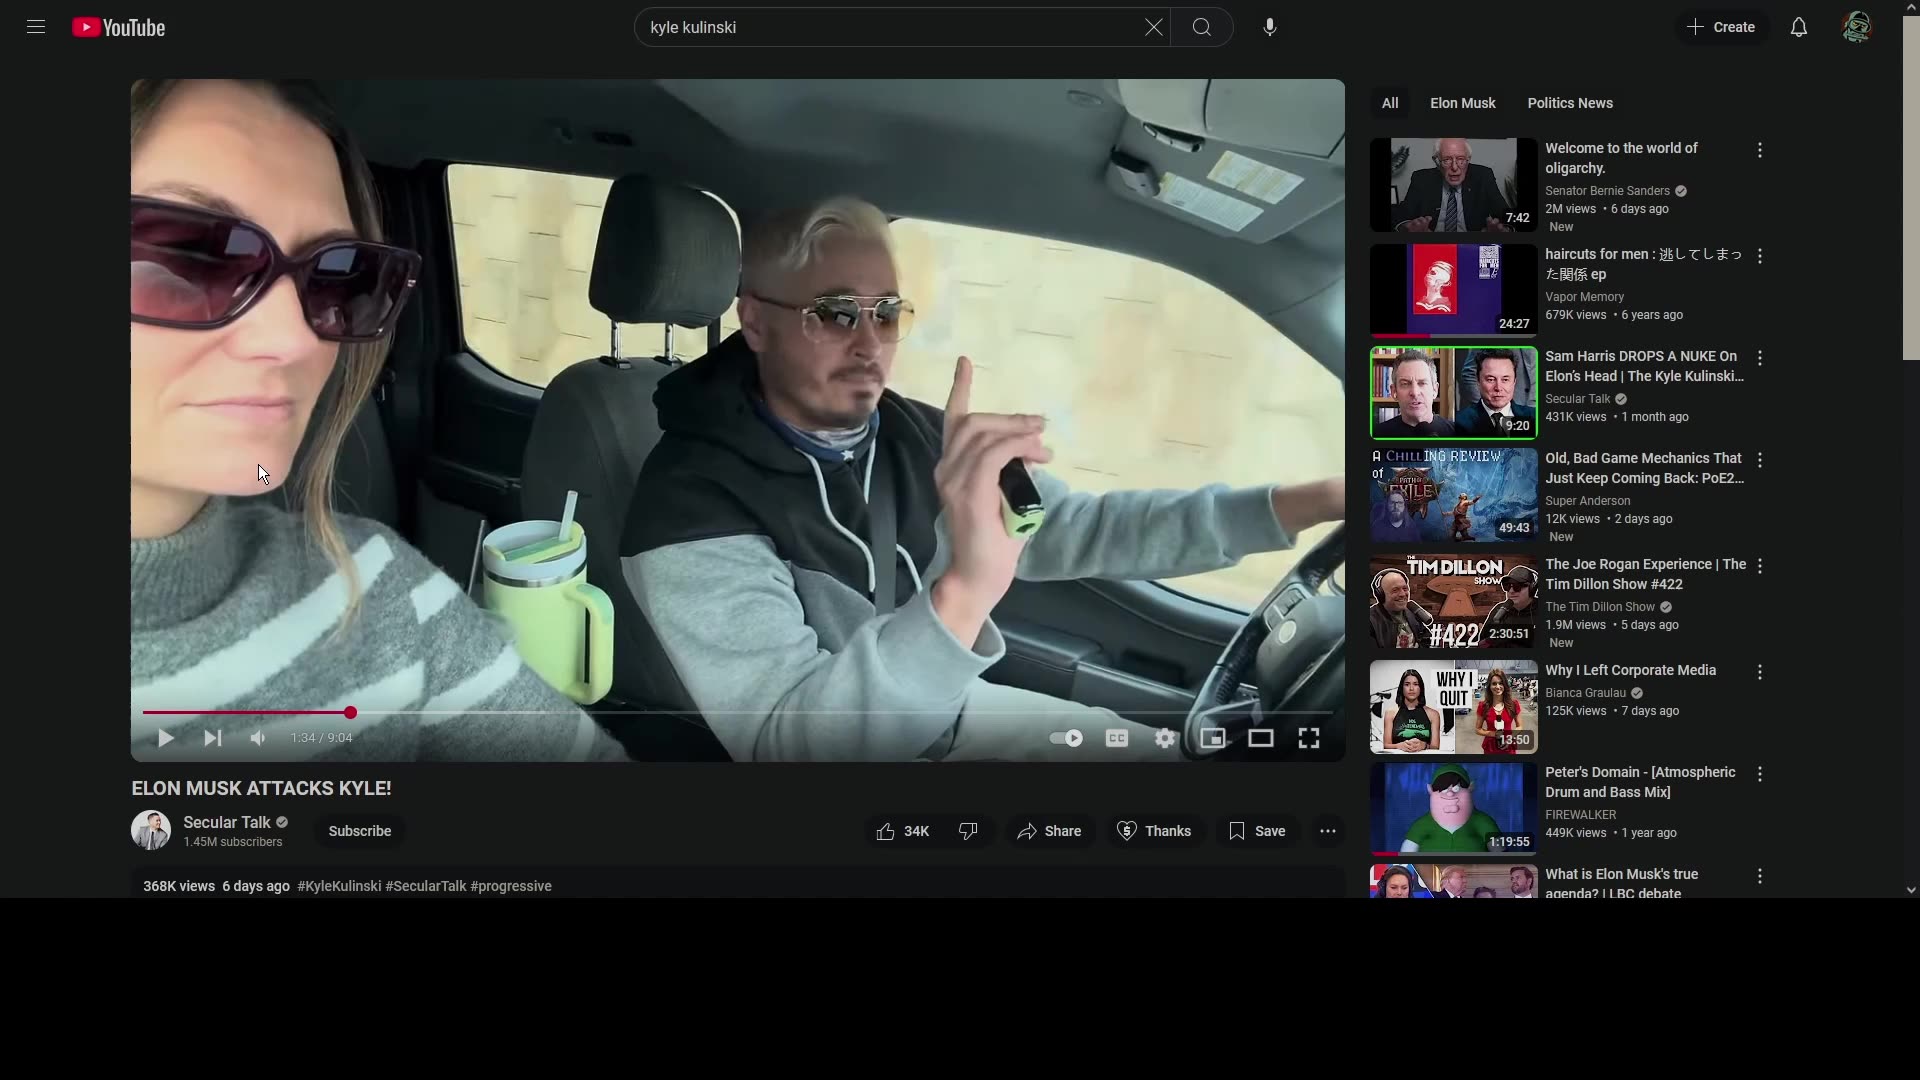Start a voice search with the microphone
The height and width of the screenshot is (1080, 1920).
[x=1268, y=27]
